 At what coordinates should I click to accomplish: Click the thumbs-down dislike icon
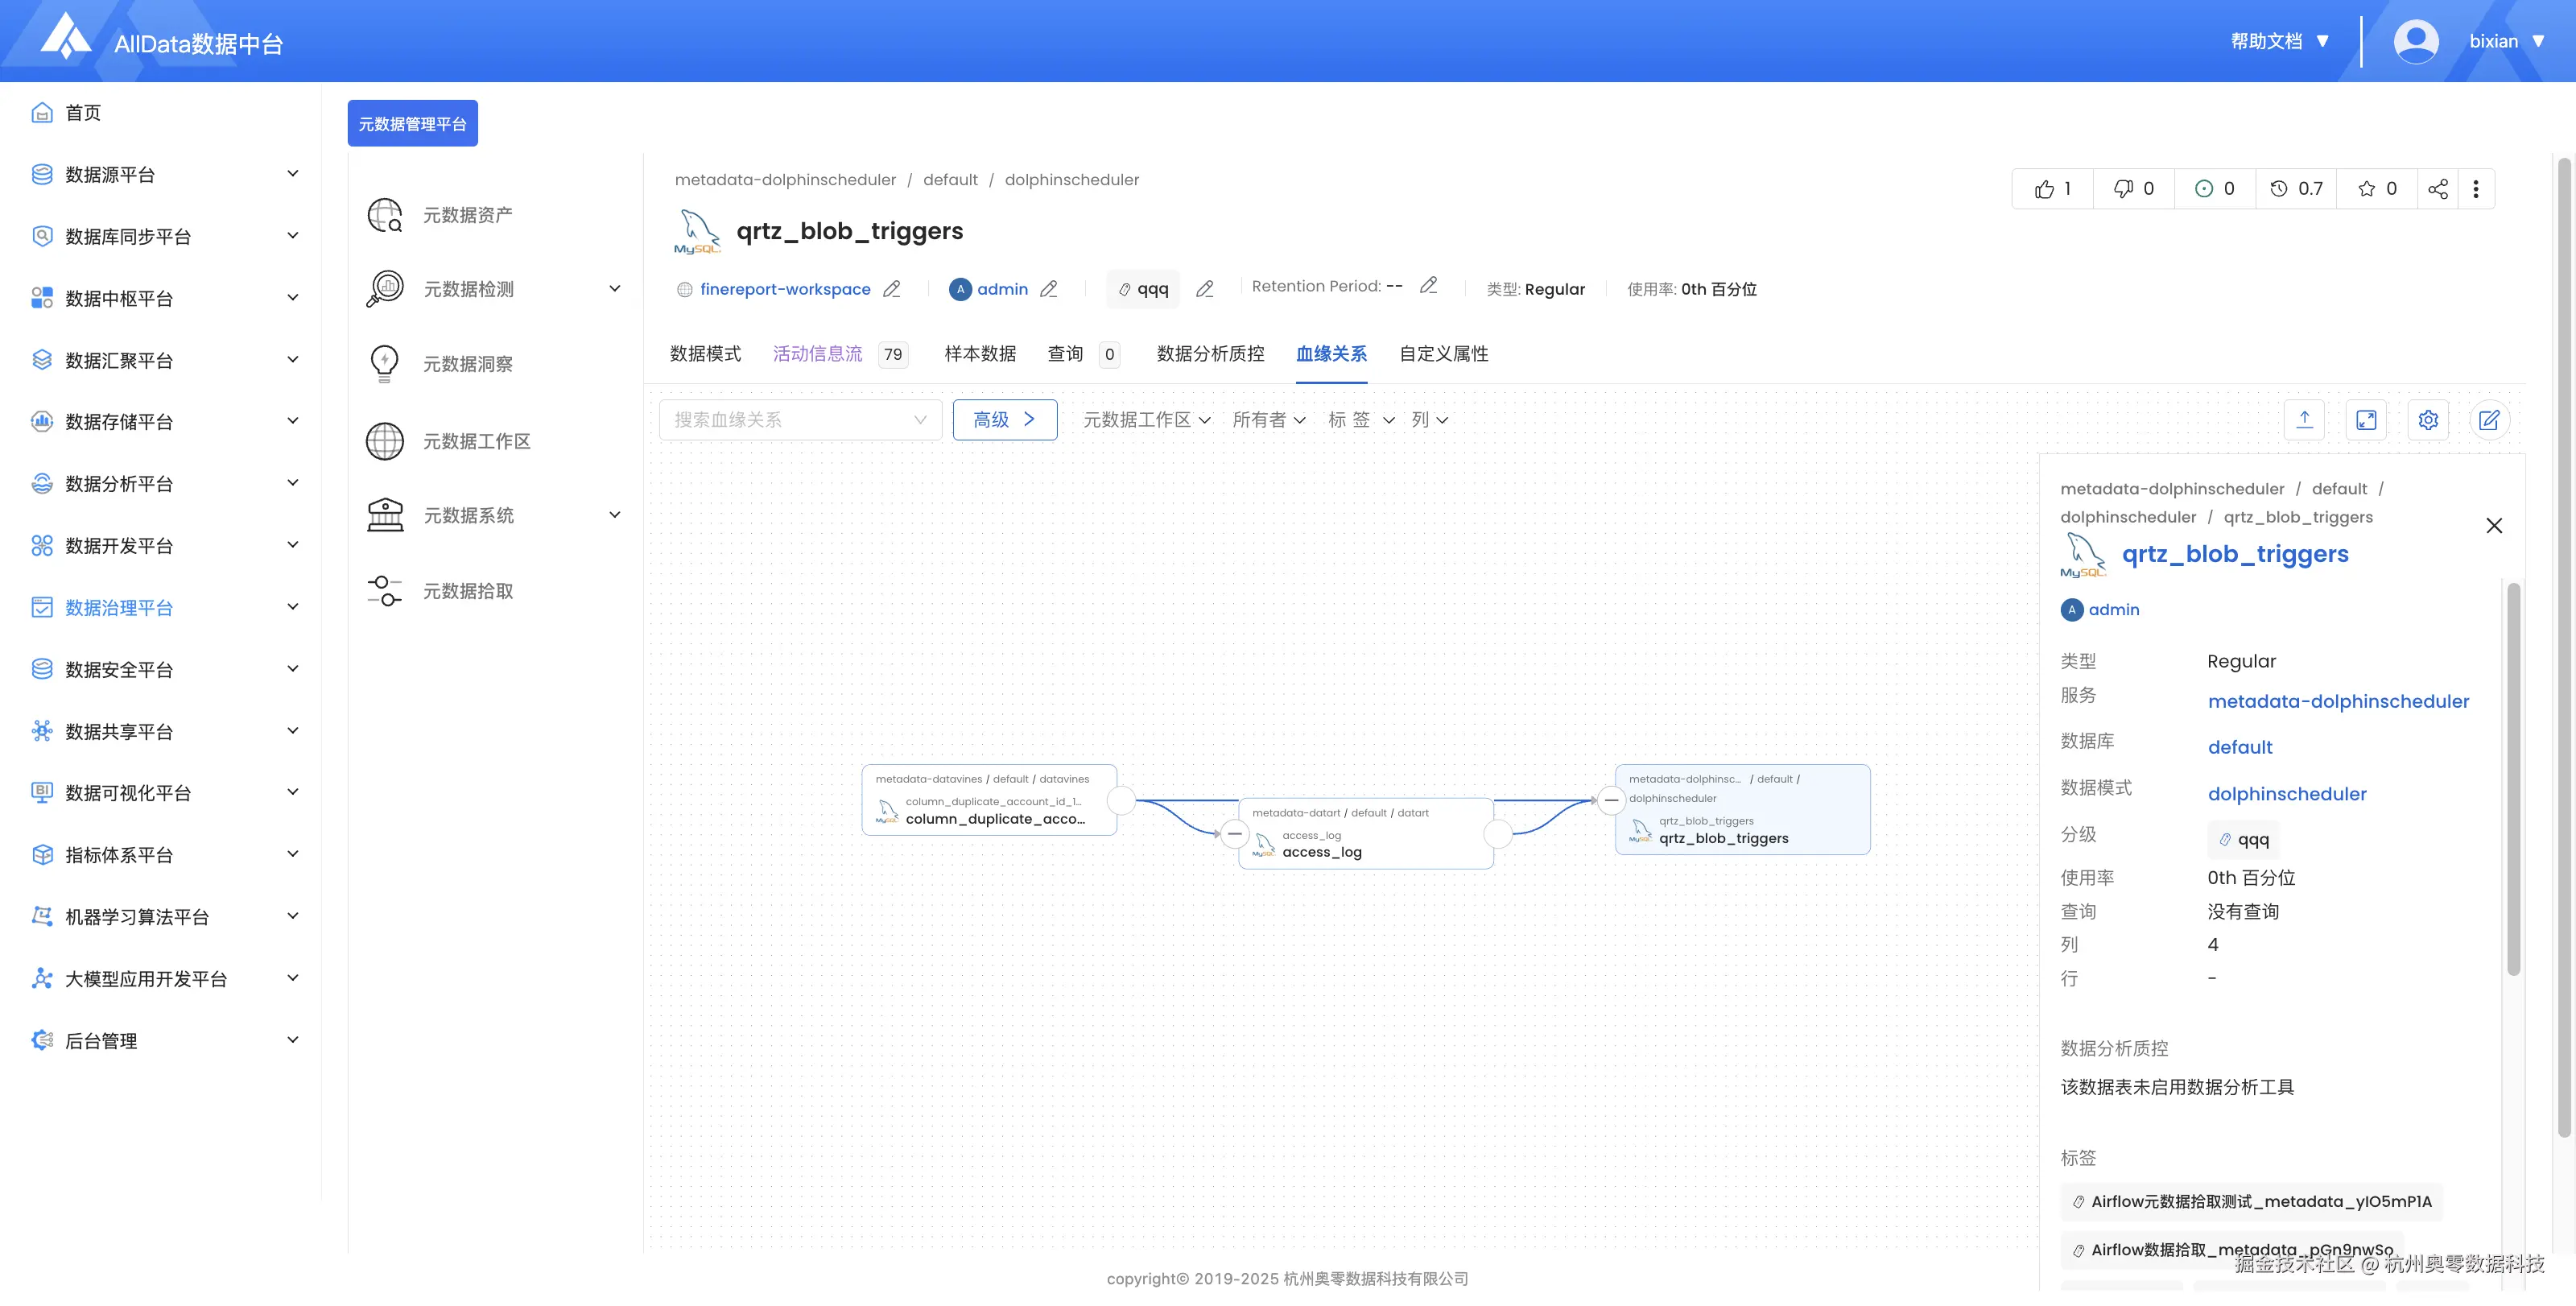pos(2123,189)
